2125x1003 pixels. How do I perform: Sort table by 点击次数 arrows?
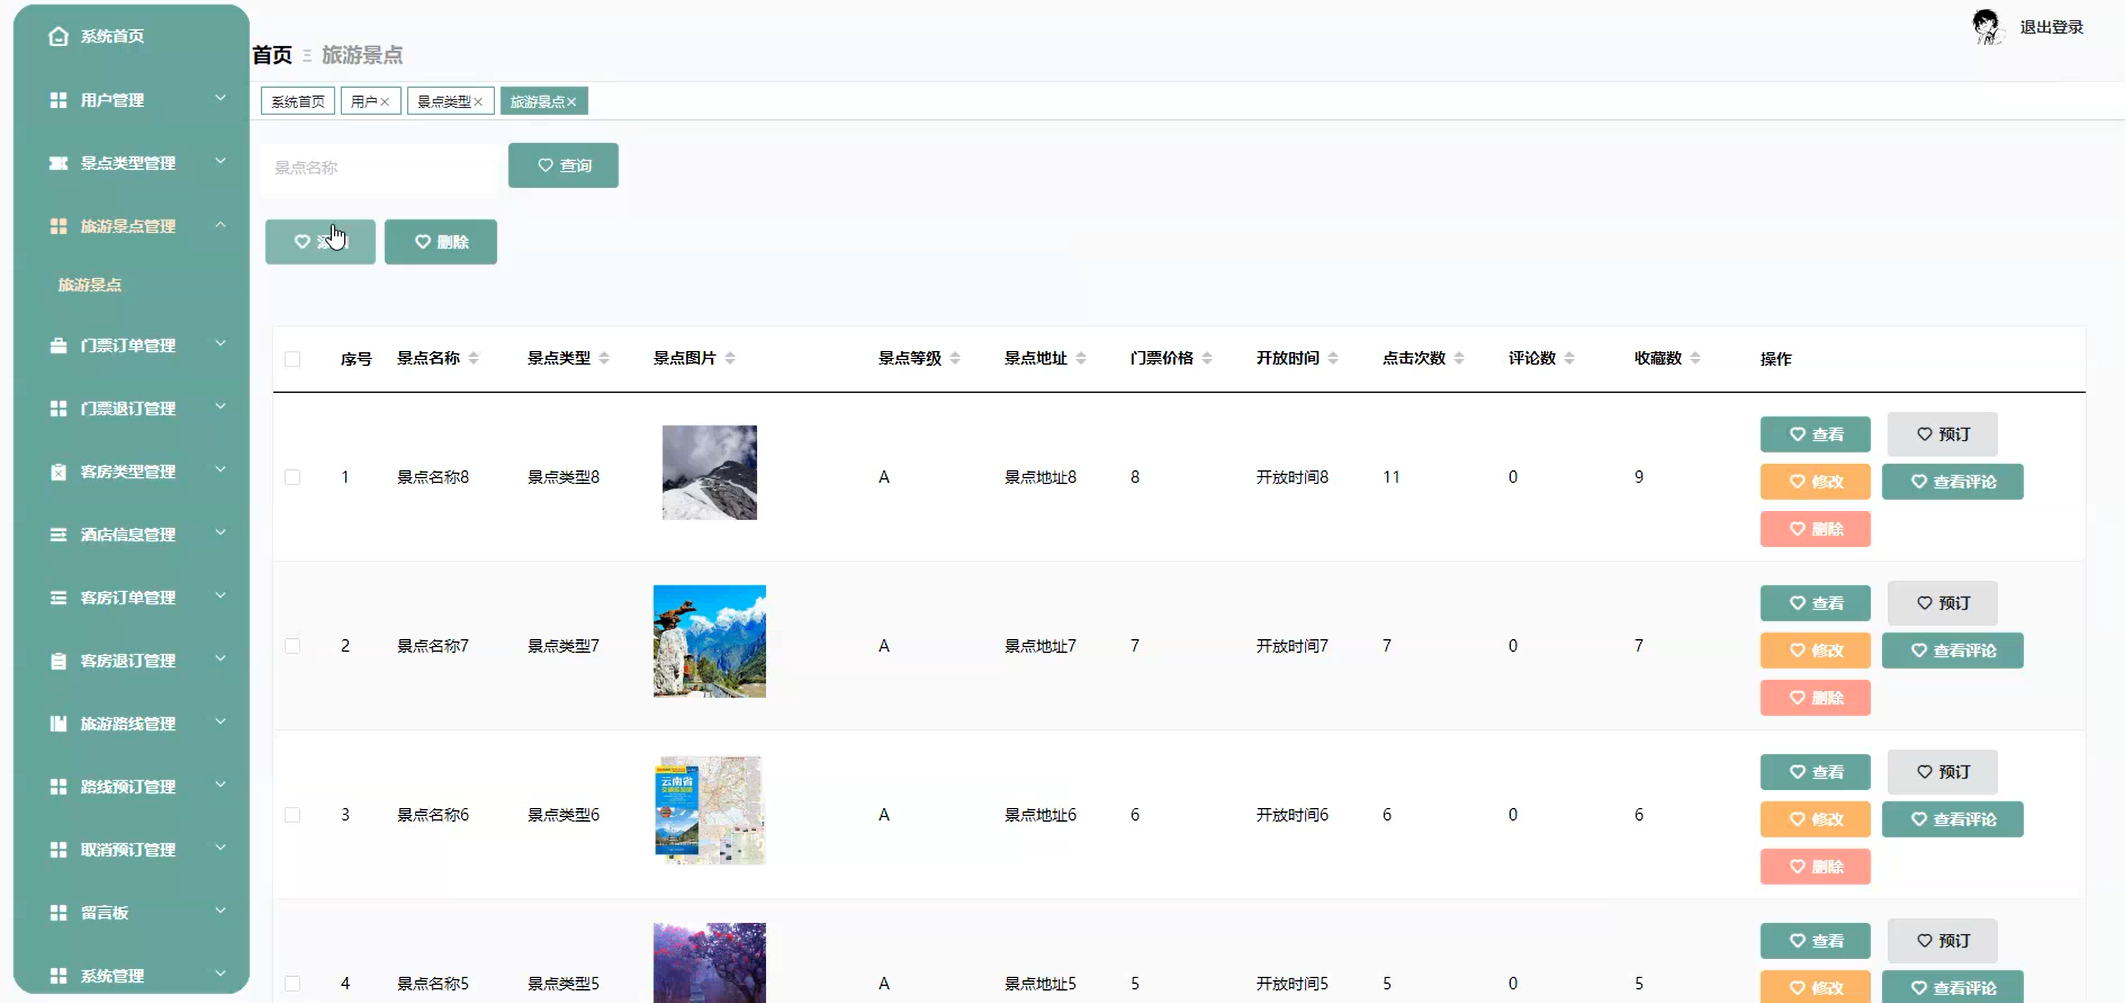1459,358
